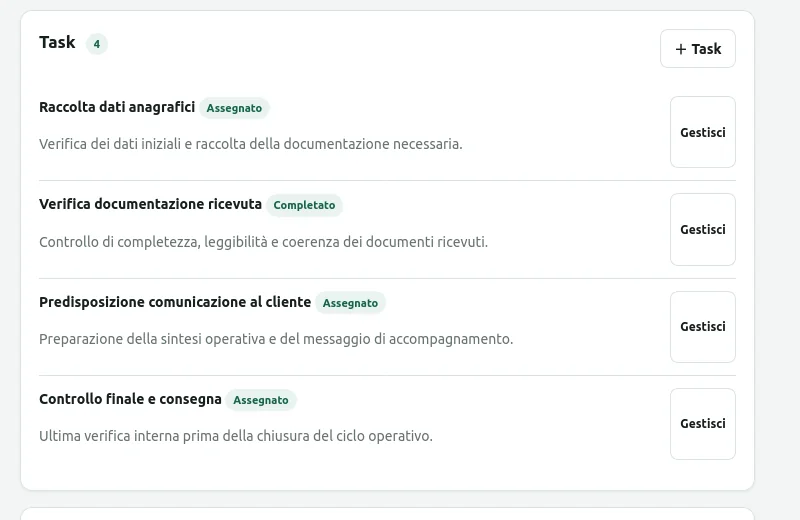Image resolution: width=800 pixels, height=520 pixels.
Task: Open Gestisci for Raccolta dati anagrafici
Action: pyautogui.click(x=703, y=132)
